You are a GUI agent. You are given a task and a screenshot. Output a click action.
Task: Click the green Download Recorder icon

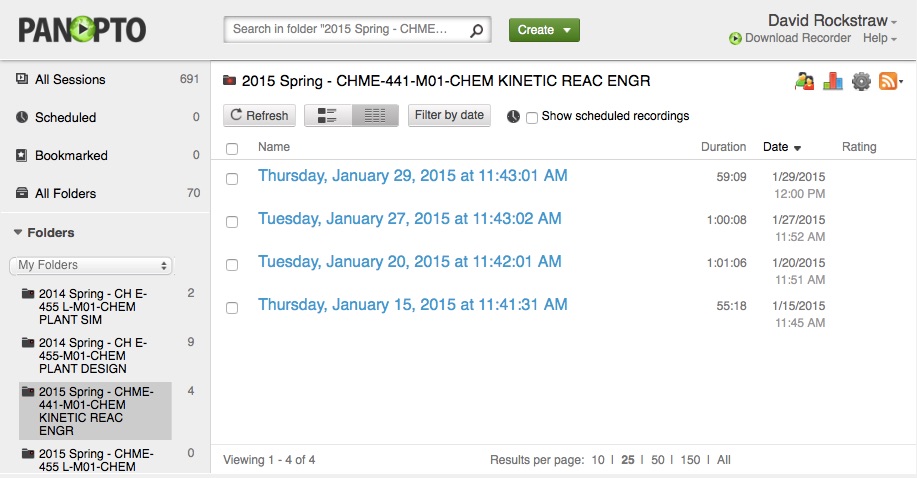(735, 39)
